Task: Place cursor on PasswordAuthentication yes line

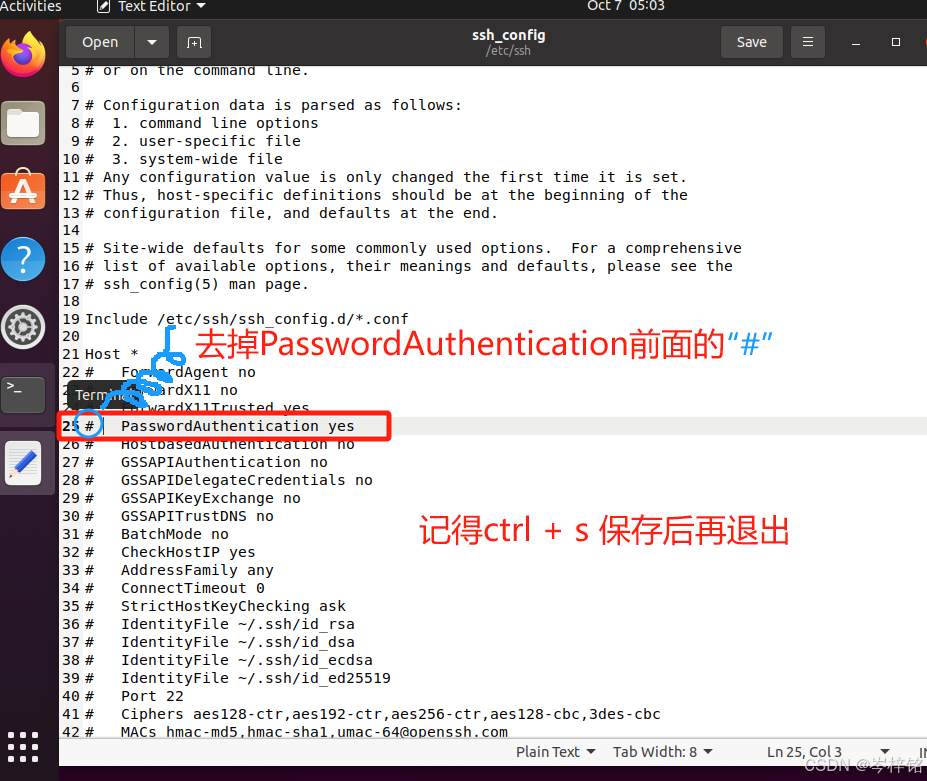Action: pyautogui.click(x=237, y=426)
